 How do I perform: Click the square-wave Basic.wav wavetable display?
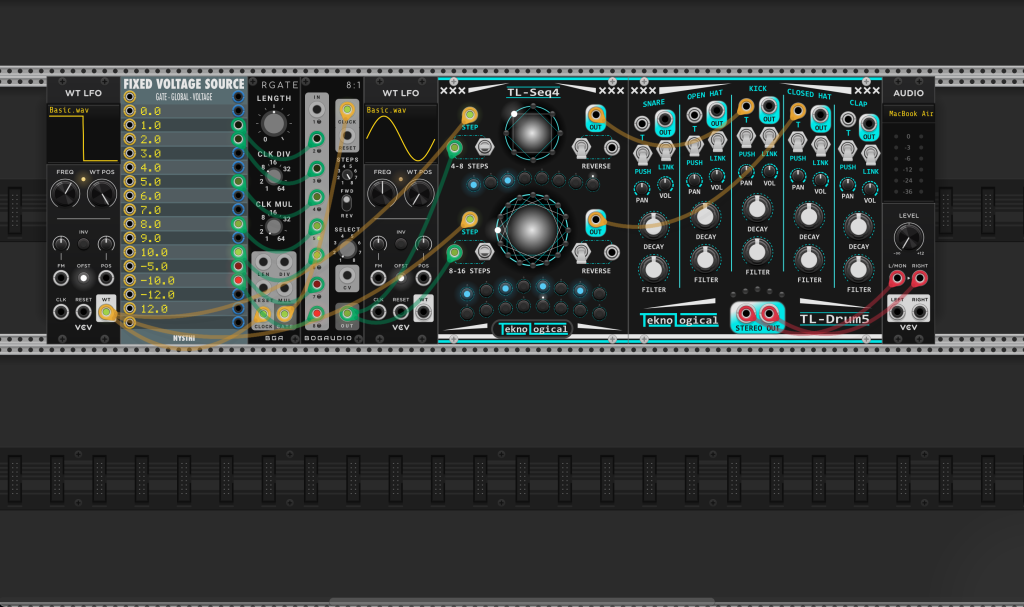pos(83,133)
